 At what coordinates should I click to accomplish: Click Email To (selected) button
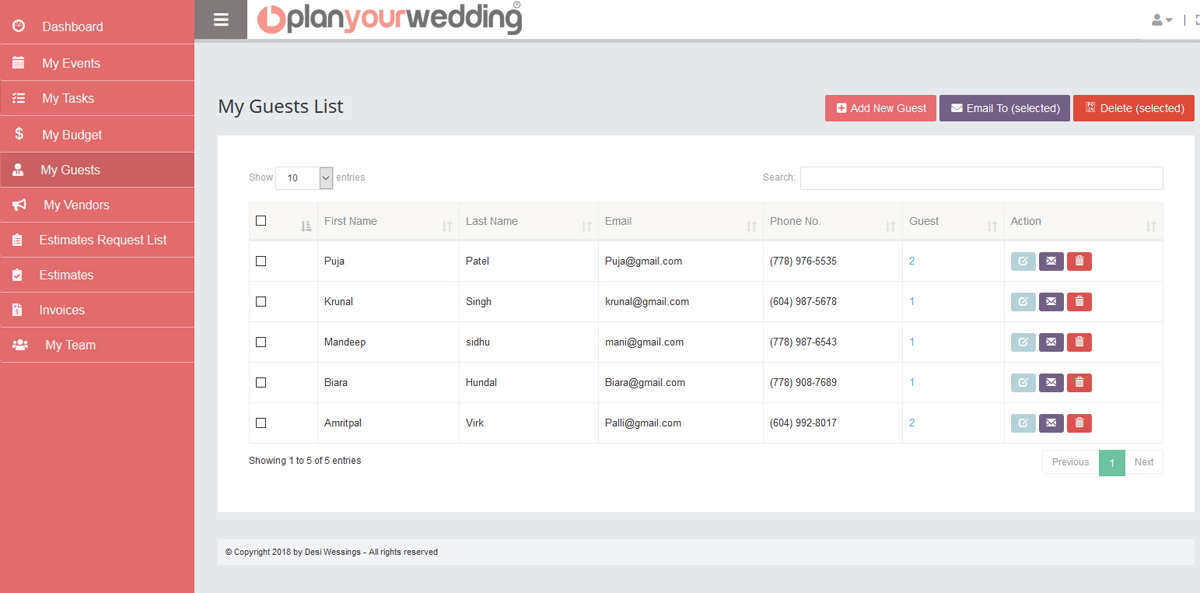pos(1005,108)
